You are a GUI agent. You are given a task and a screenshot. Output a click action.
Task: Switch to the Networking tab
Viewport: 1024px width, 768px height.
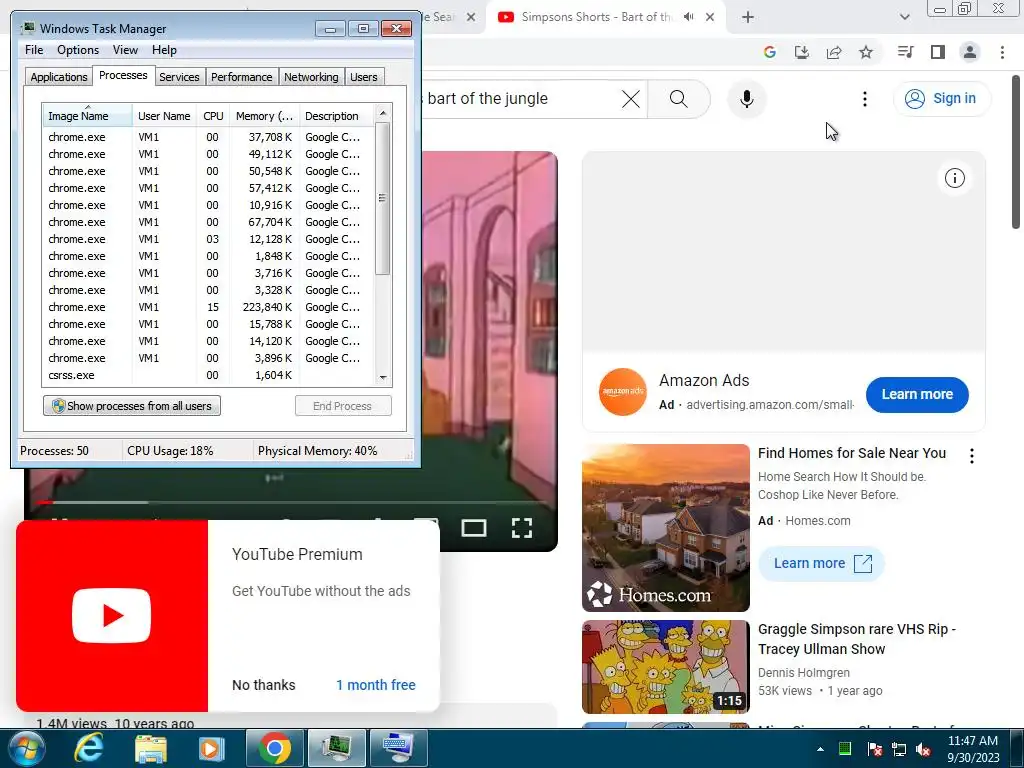coord(311,77)
